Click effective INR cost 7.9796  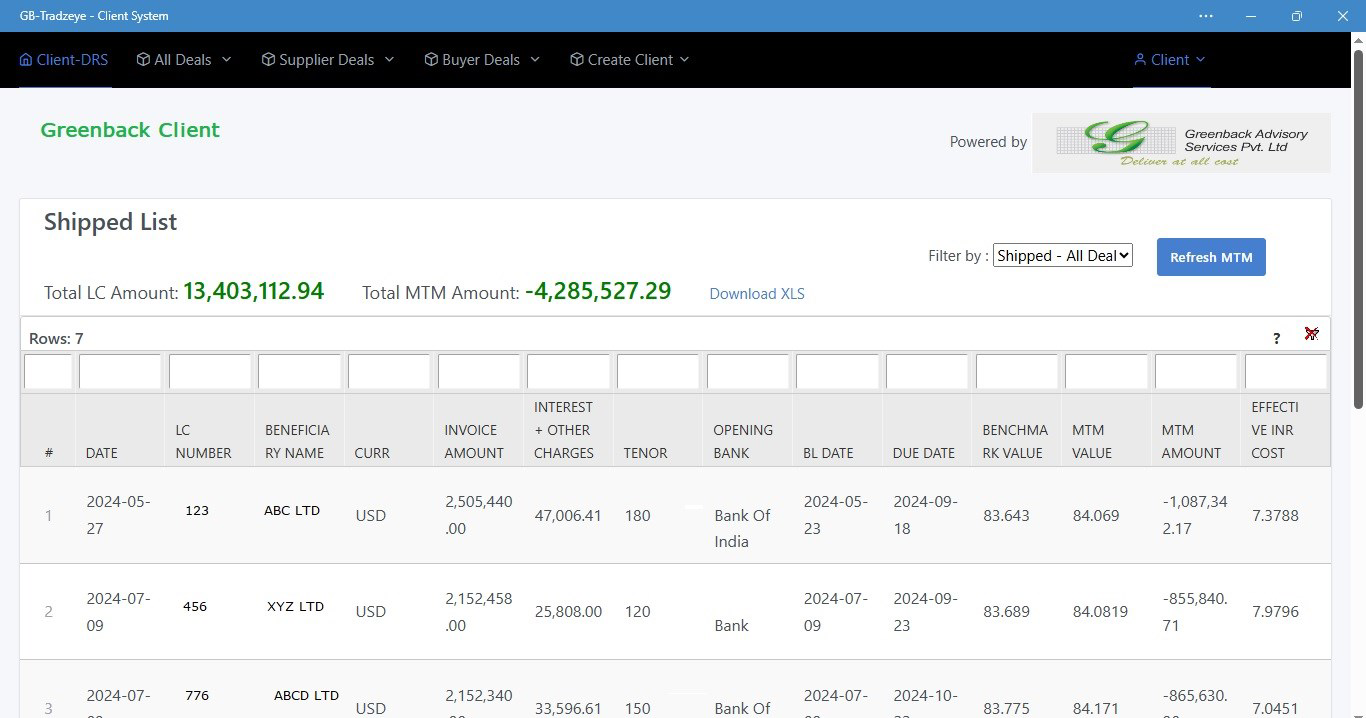pyautogui.click(x=1275, y=611)
